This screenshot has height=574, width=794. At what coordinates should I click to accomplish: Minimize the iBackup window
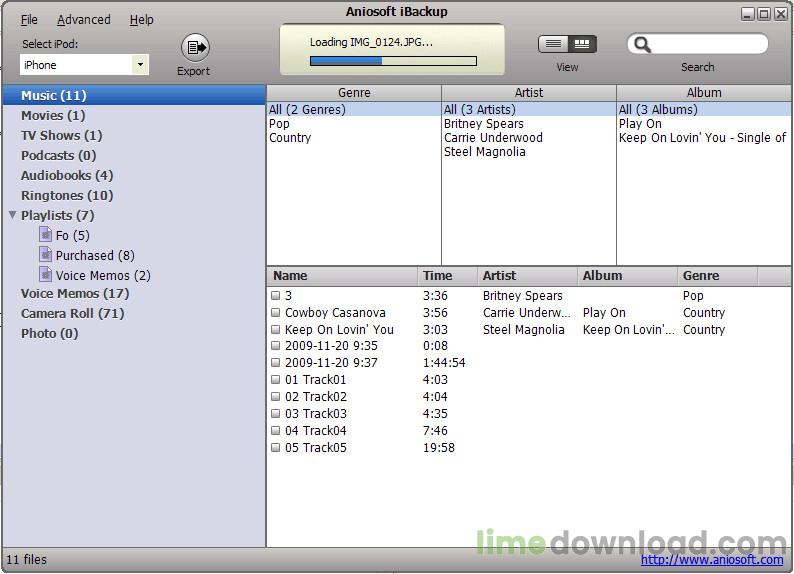click(747, 14)
